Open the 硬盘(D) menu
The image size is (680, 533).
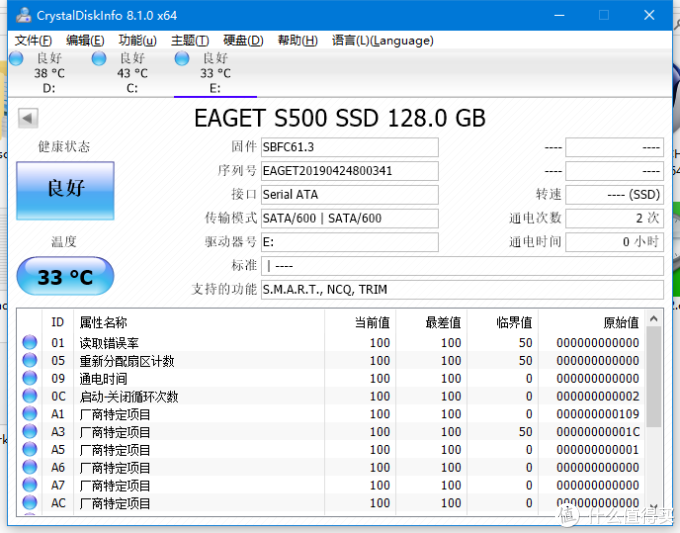243,41
